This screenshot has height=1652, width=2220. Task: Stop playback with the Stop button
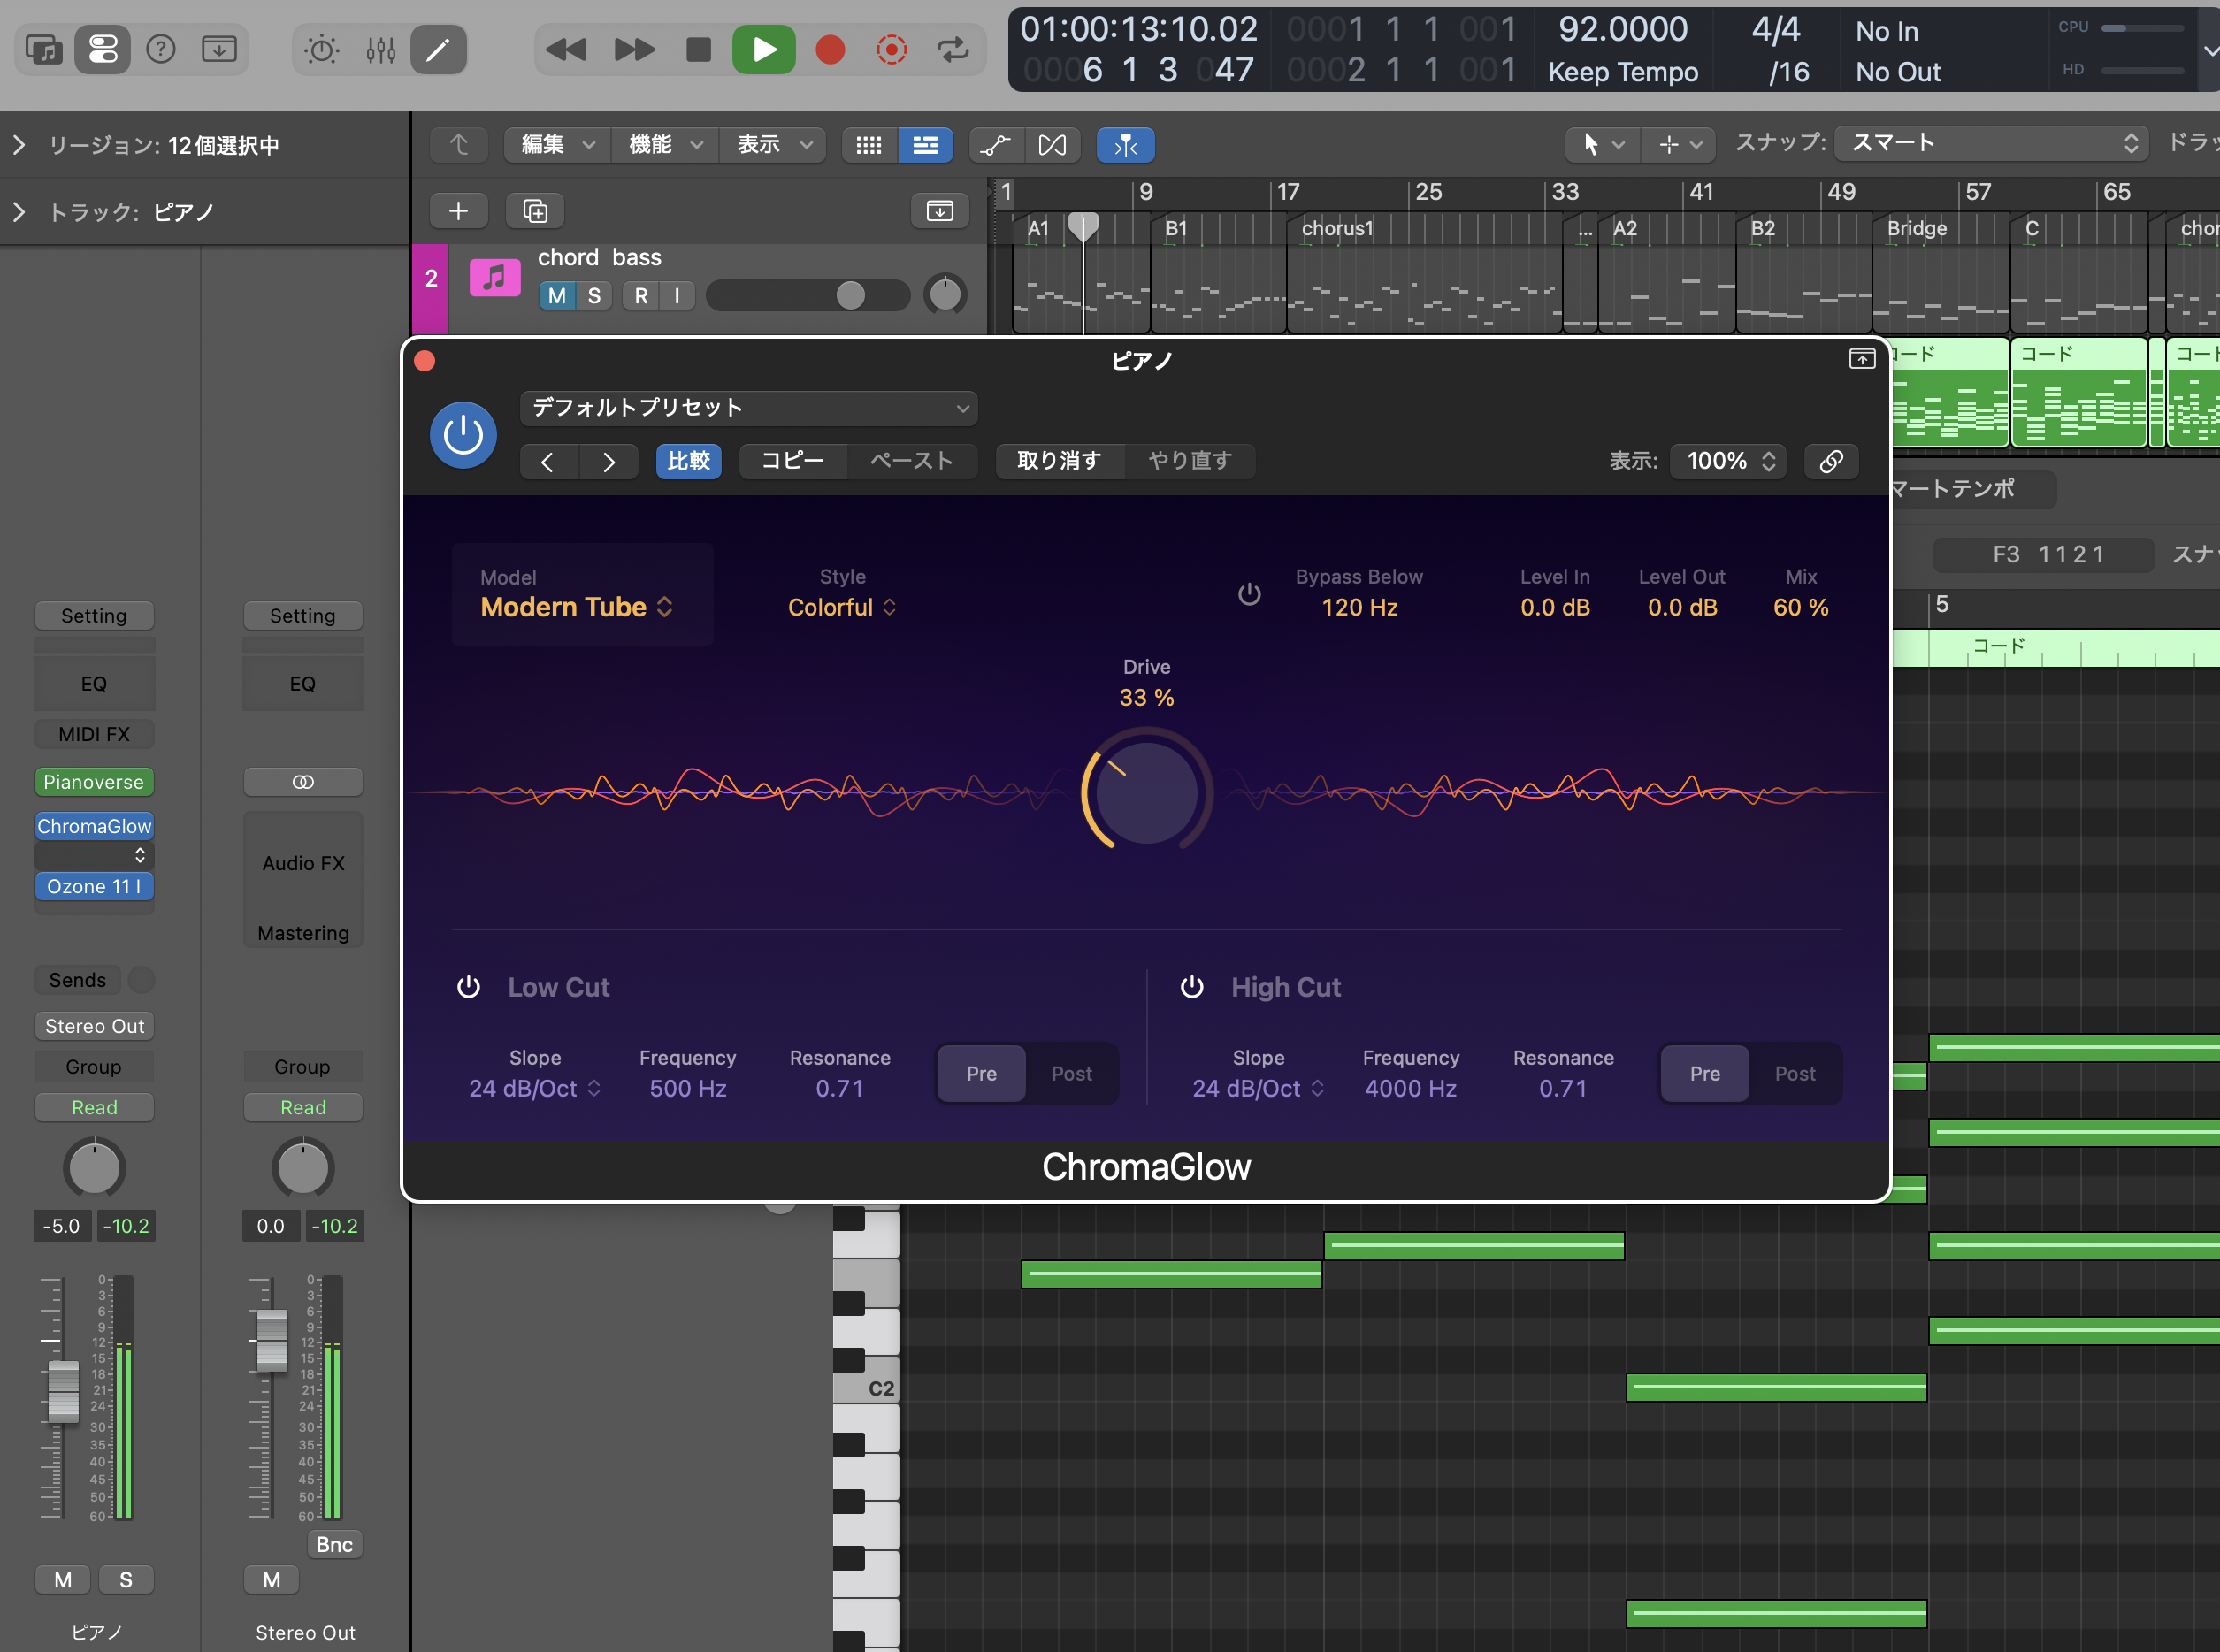[x=699, y=49]
